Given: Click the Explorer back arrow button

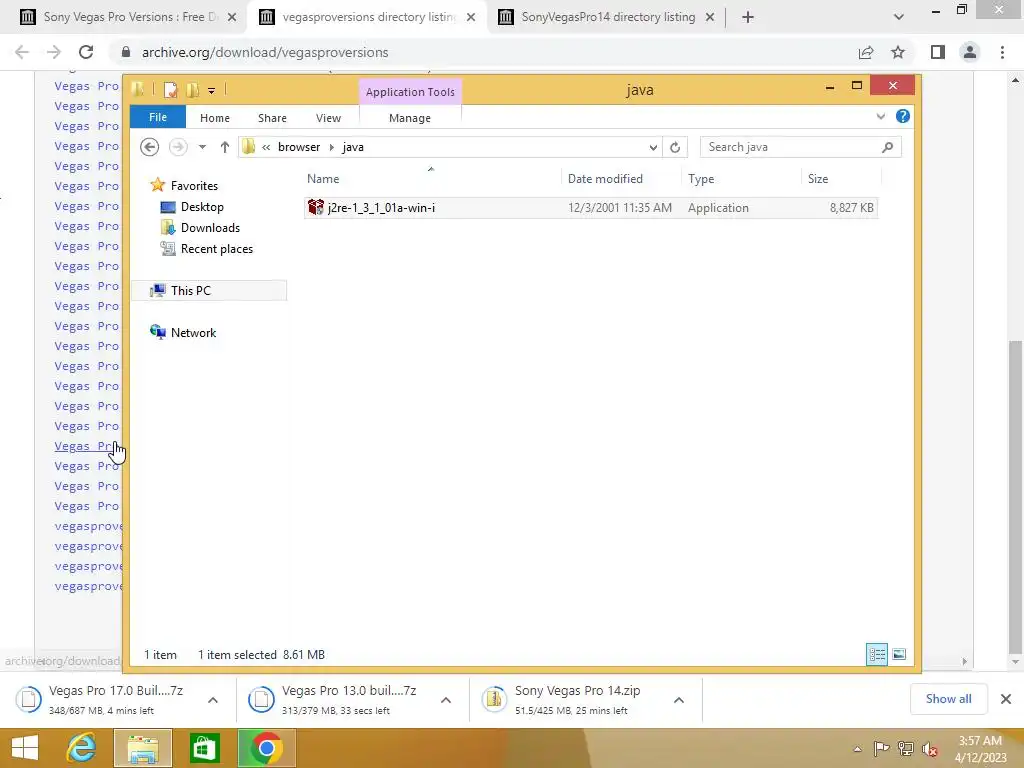Looking at the screenshot, I should pyautogui.click(x=150, y=147).
